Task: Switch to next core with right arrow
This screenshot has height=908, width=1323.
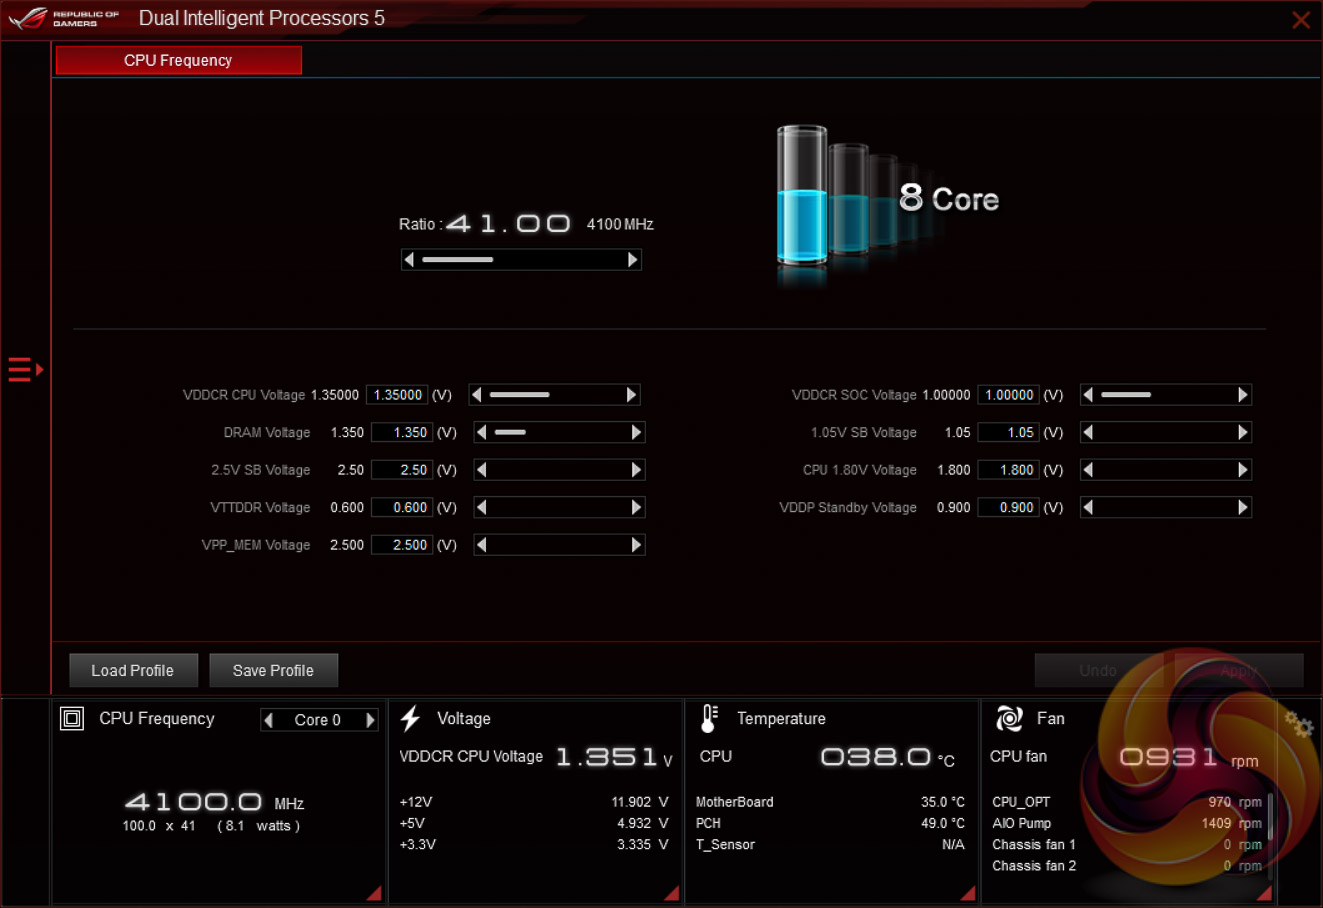Action: tap(371, 720)
